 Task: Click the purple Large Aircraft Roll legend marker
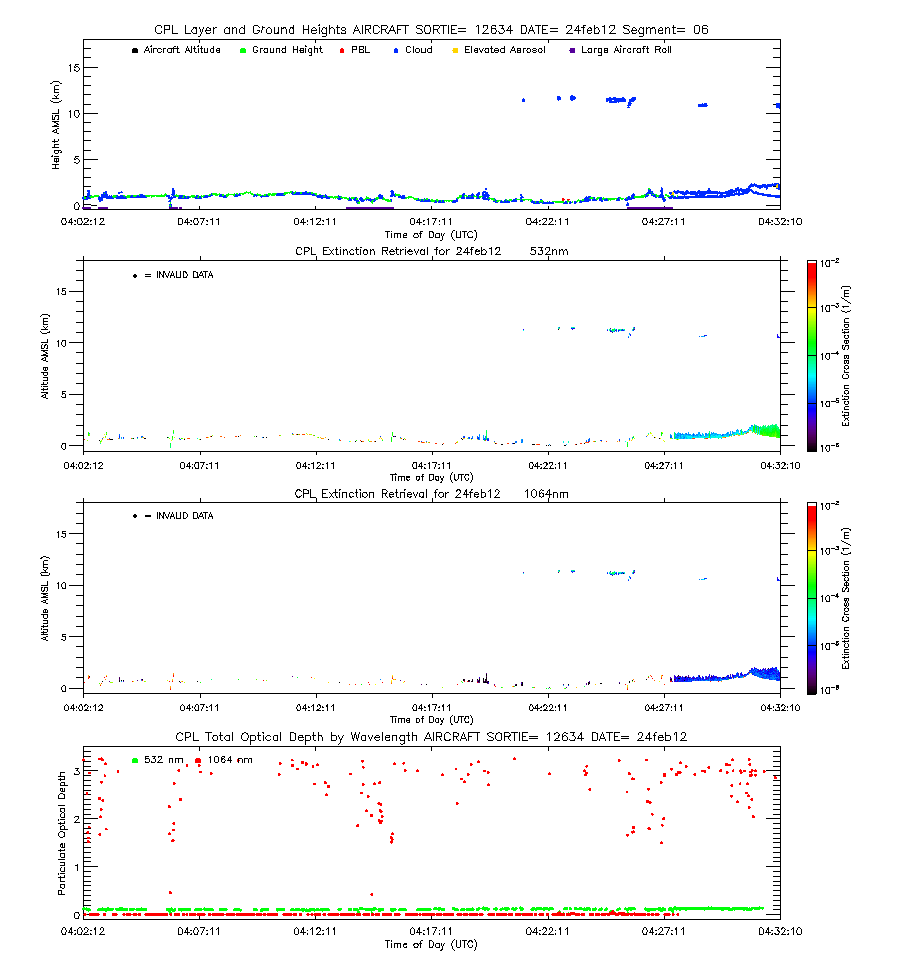572,51
